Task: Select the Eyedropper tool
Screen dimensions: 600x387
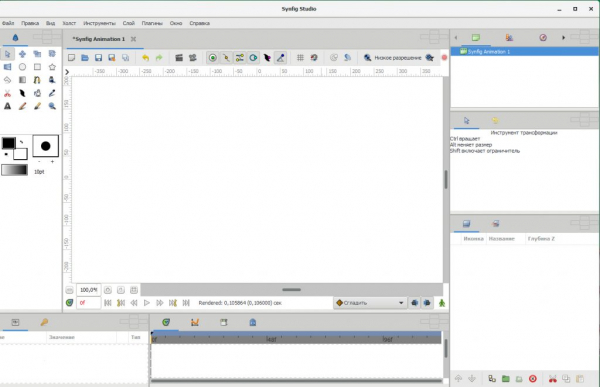Action: coord(52,93)
